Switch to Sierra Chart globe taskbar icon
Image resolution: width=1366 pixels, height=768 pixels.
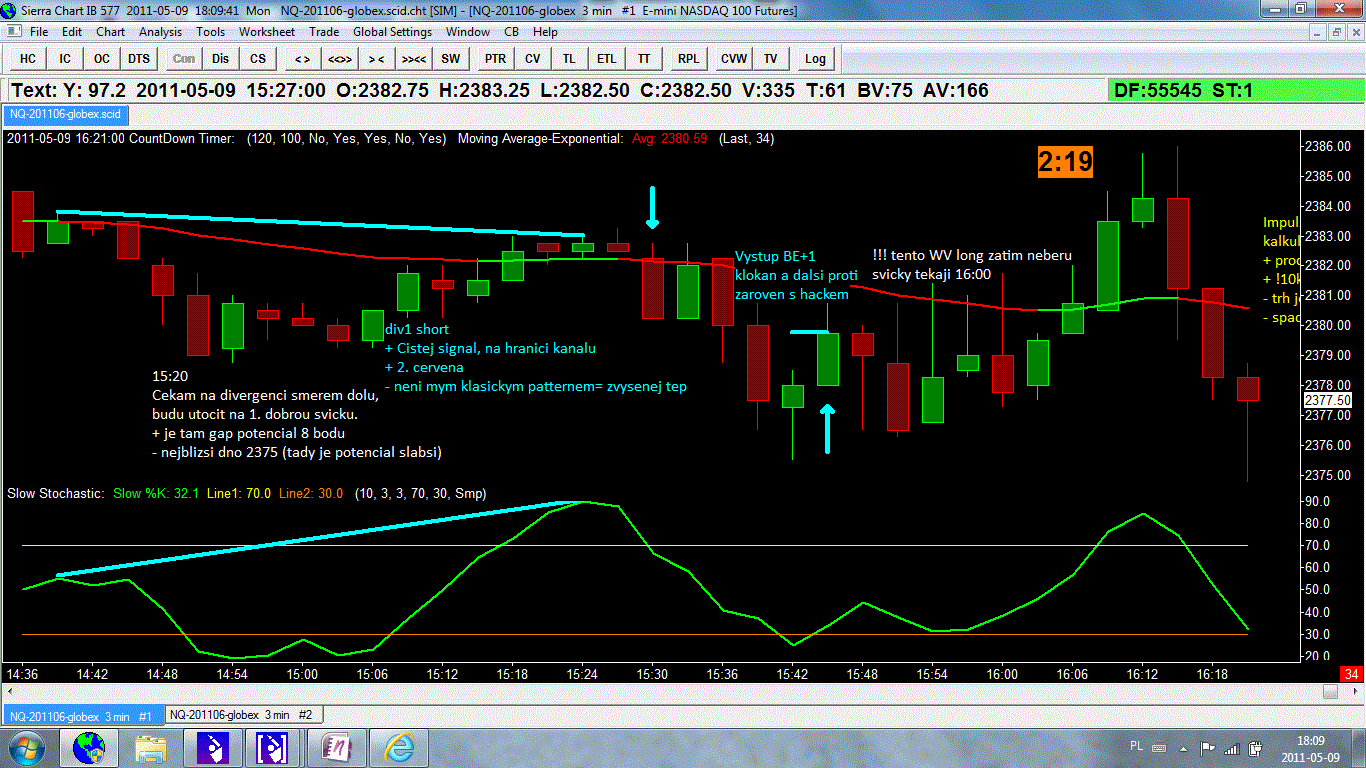pos(88,747)
